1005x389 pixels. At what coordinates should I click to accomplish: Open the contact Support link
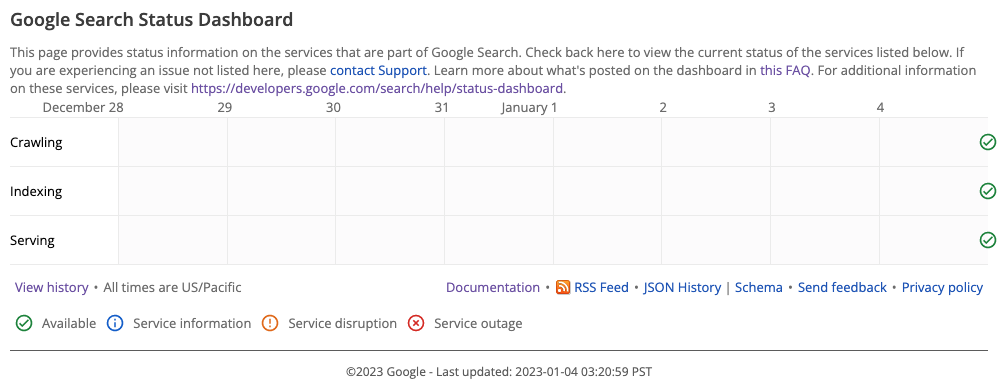pos(378,70)
